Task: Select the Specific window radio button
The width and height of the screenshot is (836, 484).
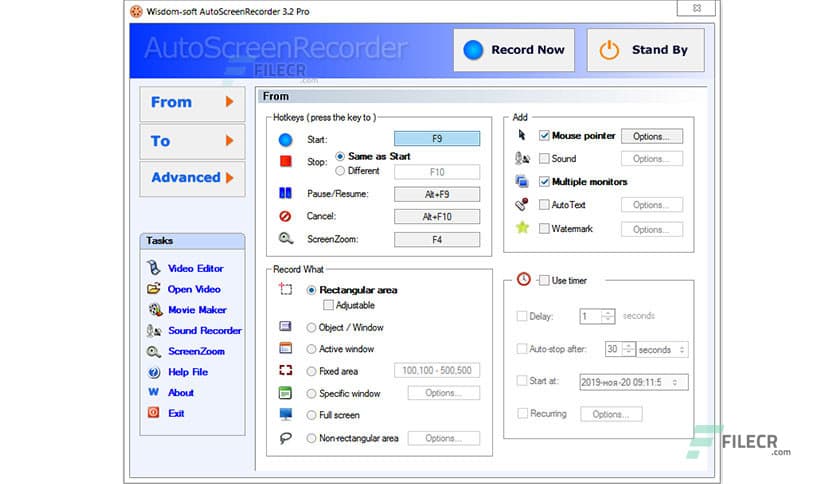Action: coord(311,394)
